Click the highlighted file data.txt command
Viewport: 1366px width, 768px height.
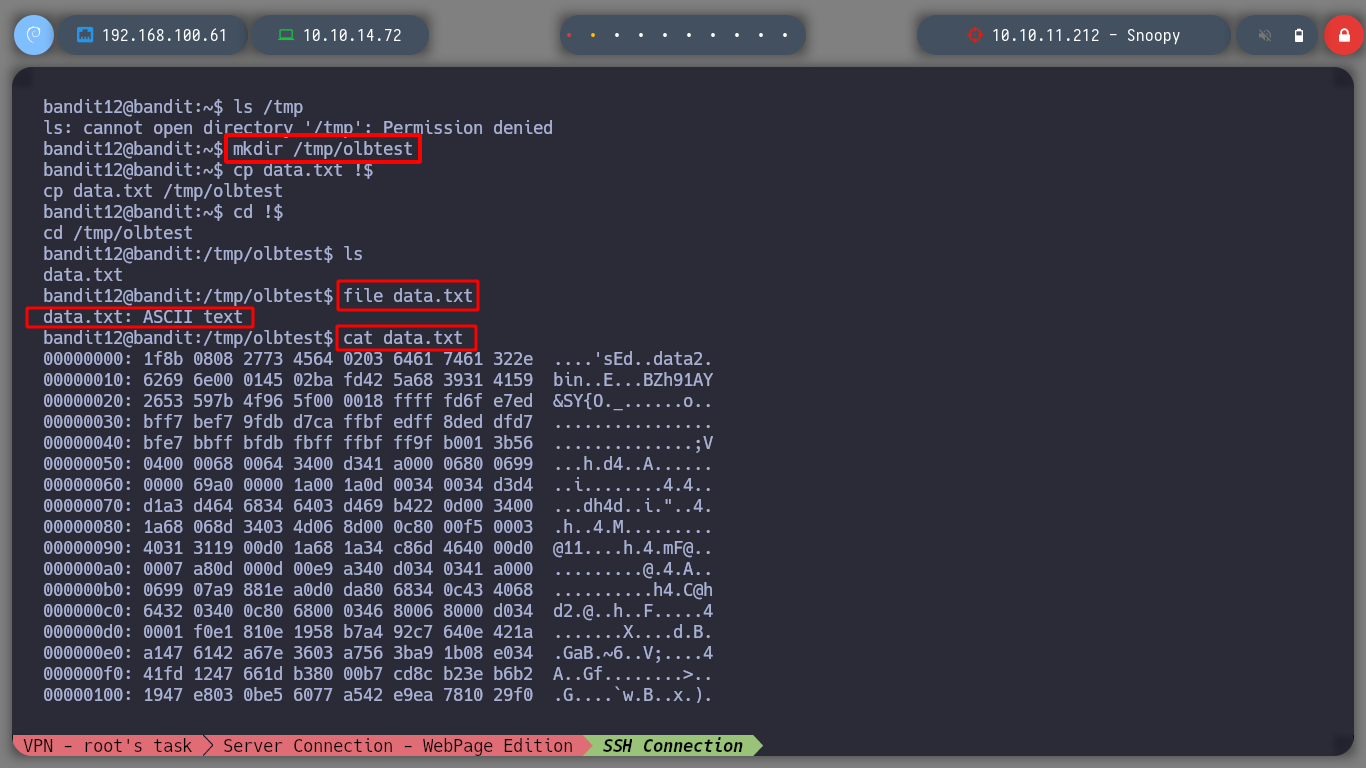[408, 296]
